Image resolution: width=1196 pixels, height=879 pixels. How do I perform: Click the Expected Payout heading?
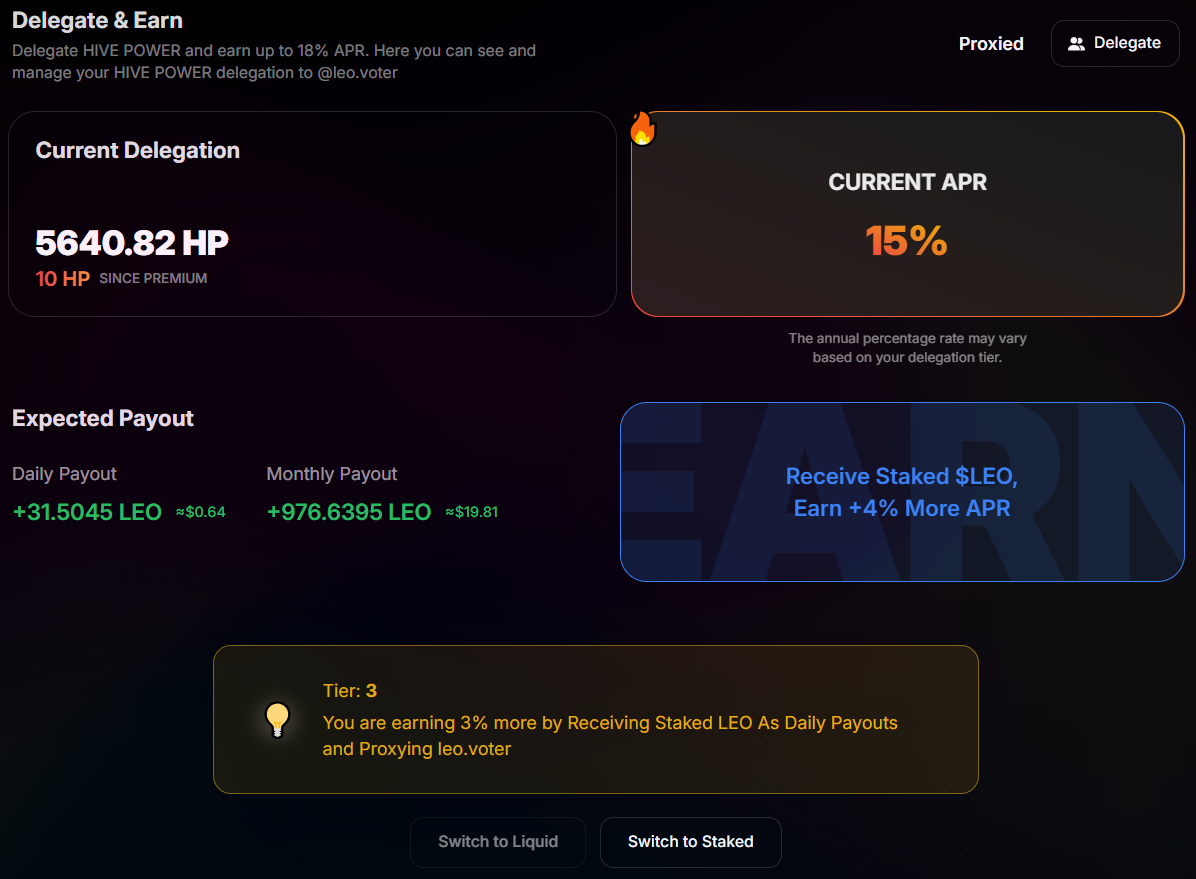click(103, 418)
